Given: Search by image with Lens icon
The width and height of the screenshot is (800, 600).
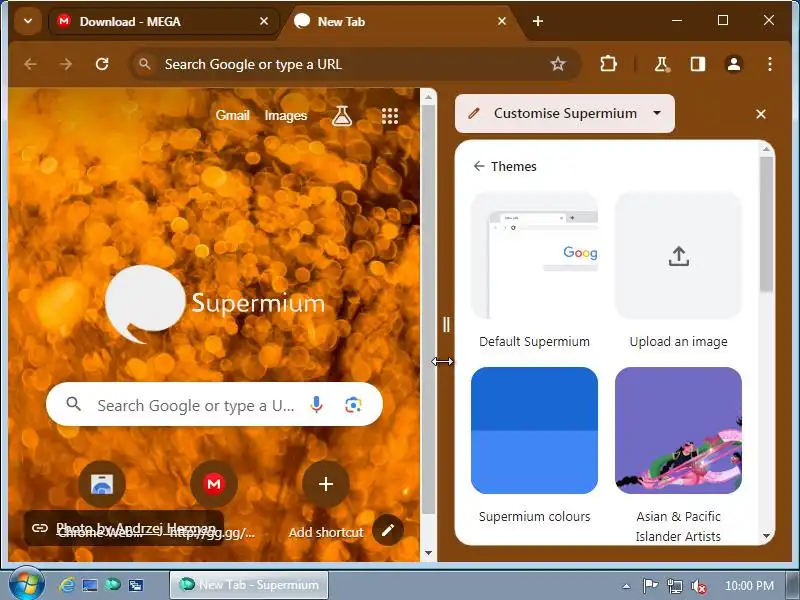Looking at the screenshot, I should [353, 405].
